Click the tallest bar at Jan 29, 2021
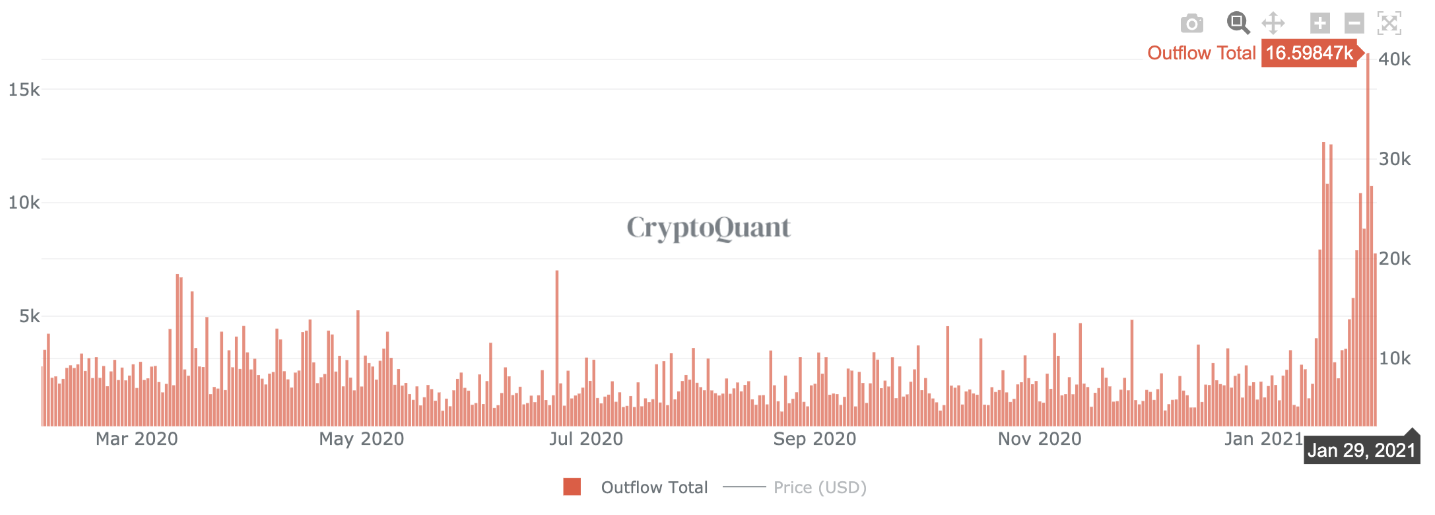Screen dimensions: 1435x515 pos(1368,240)
